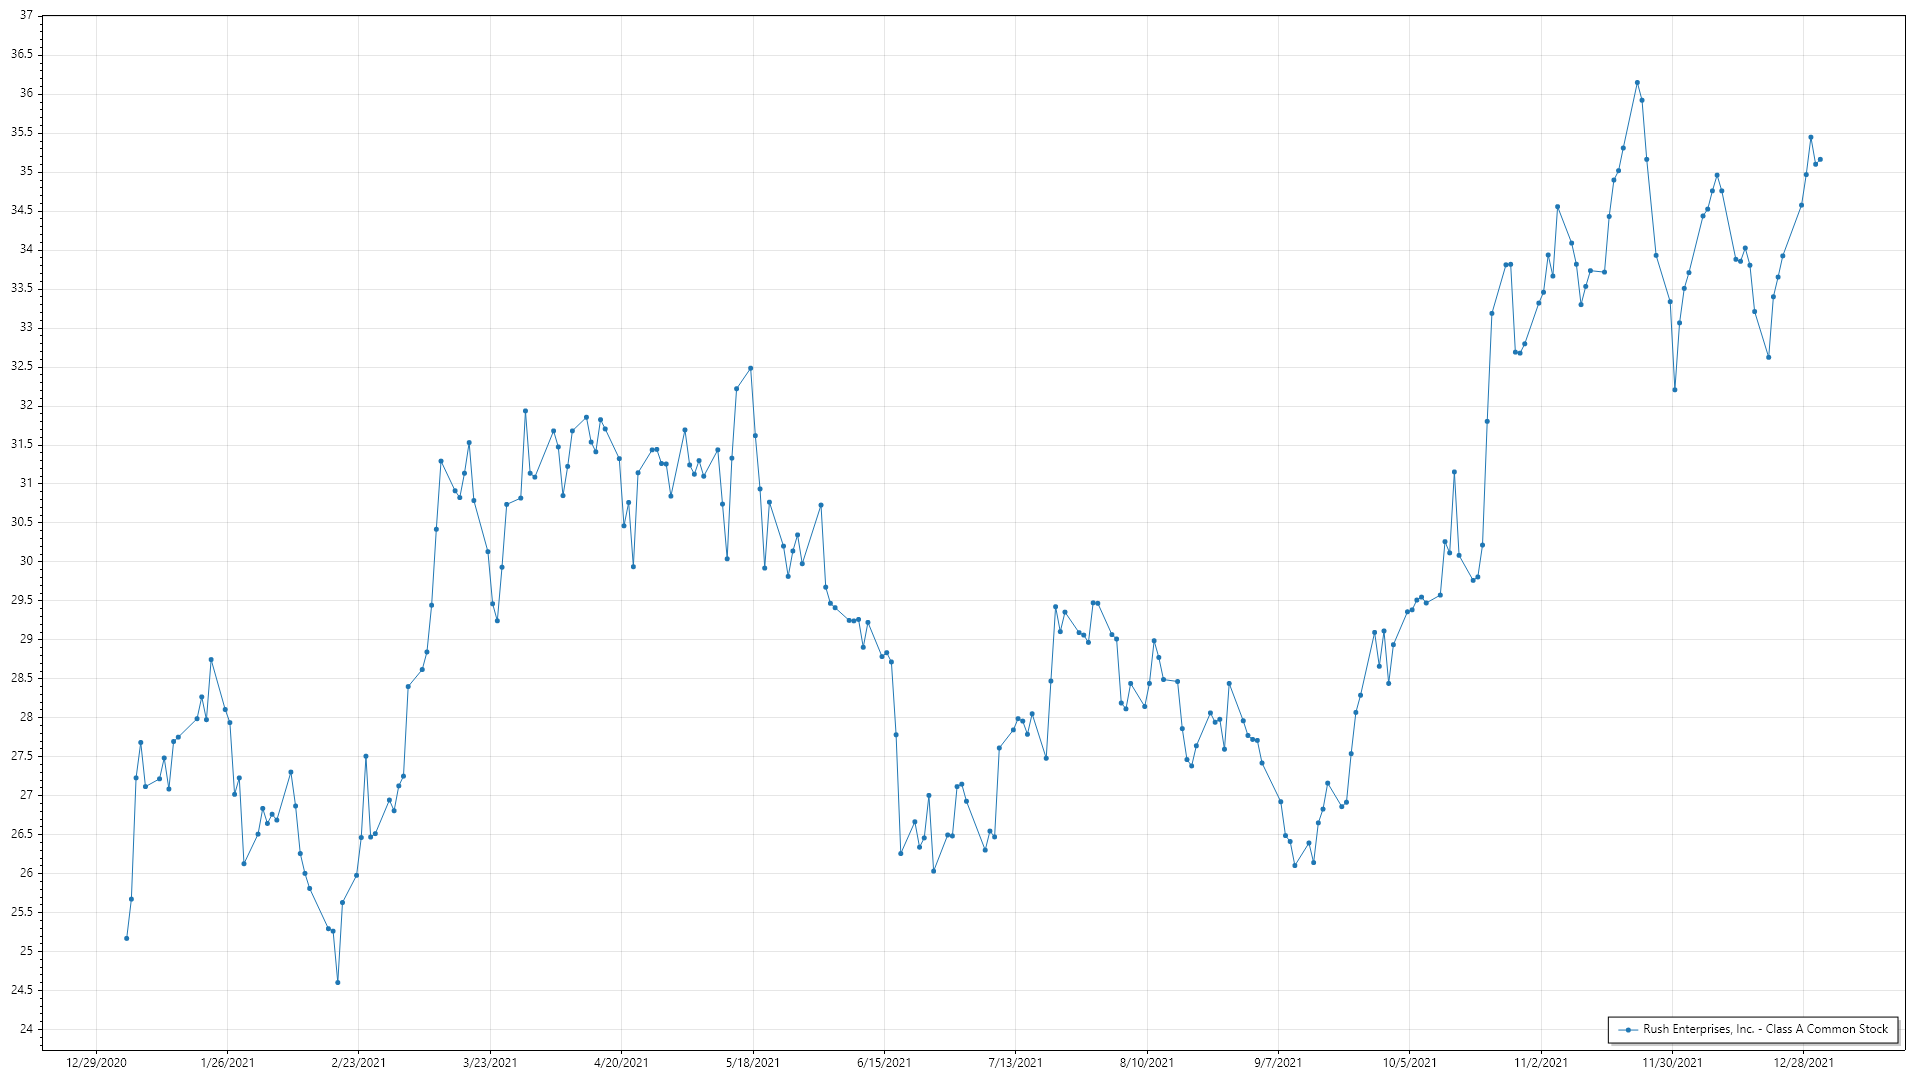Click the 12/28/2021 date tick label
This screenshot has height=1080, width=1920.
[x=1803, y=1062]
